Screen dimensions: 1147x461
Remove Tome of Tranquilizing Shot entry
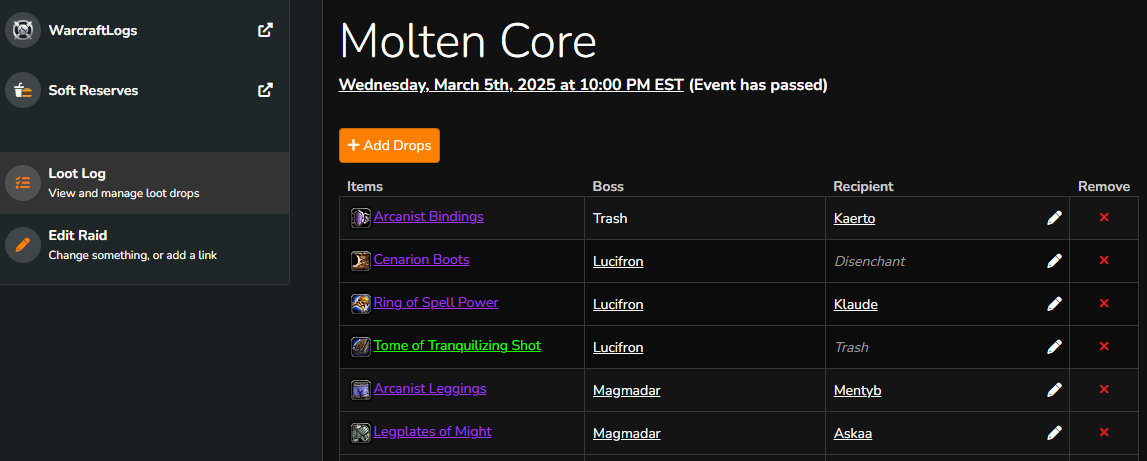[1104, 346]
